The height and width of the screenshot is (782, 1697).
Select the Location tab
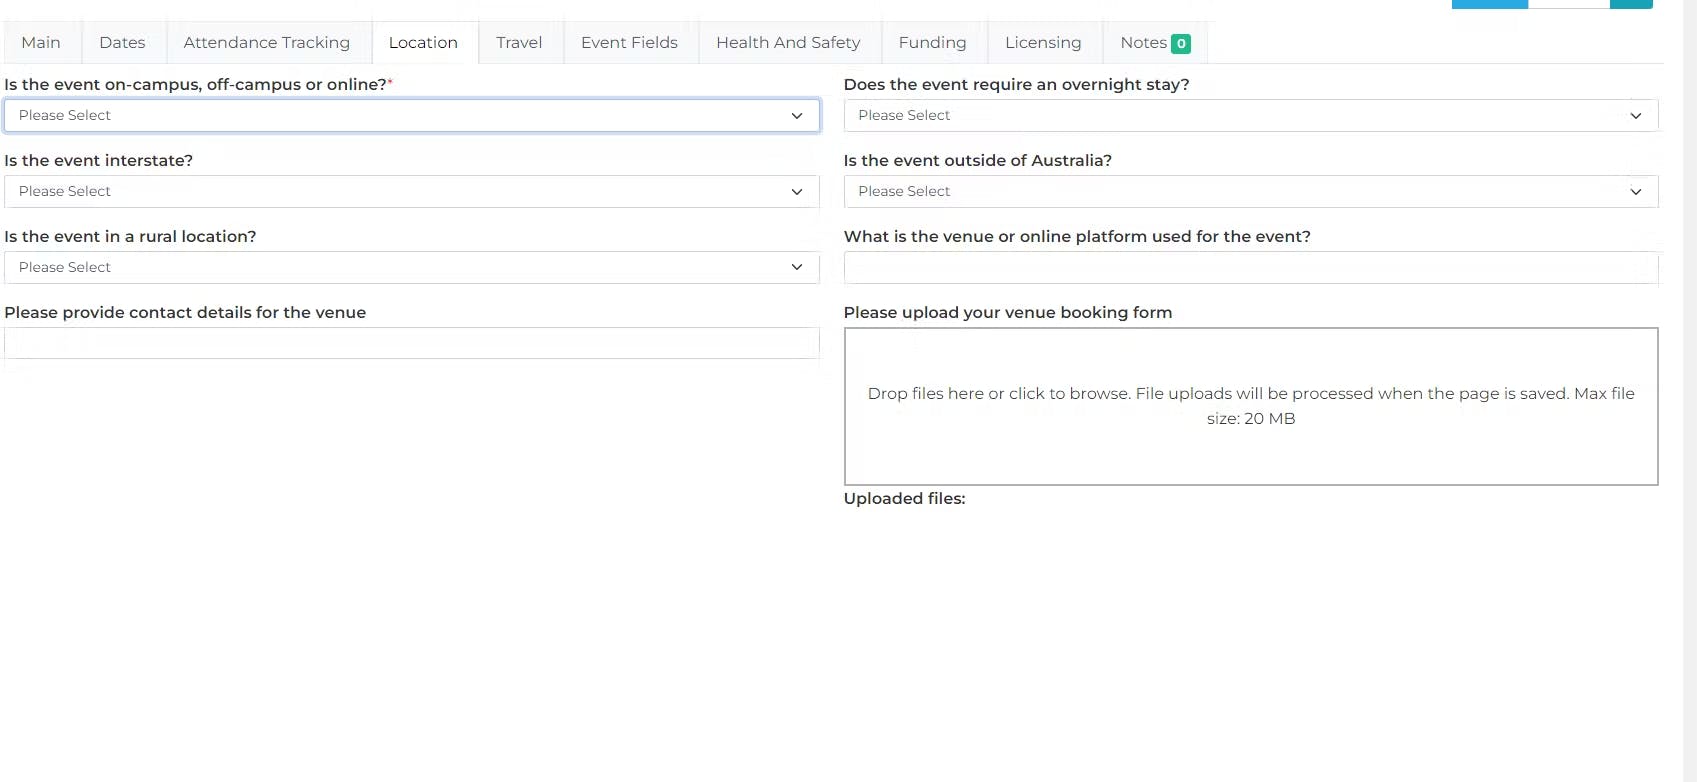pyautogui.click(x=423, y=42)
